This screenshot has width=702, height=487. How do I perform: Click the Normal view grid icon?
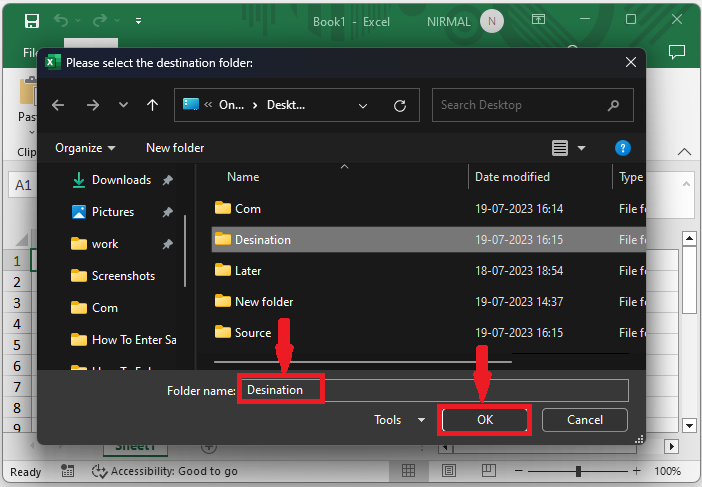(408, 471)
